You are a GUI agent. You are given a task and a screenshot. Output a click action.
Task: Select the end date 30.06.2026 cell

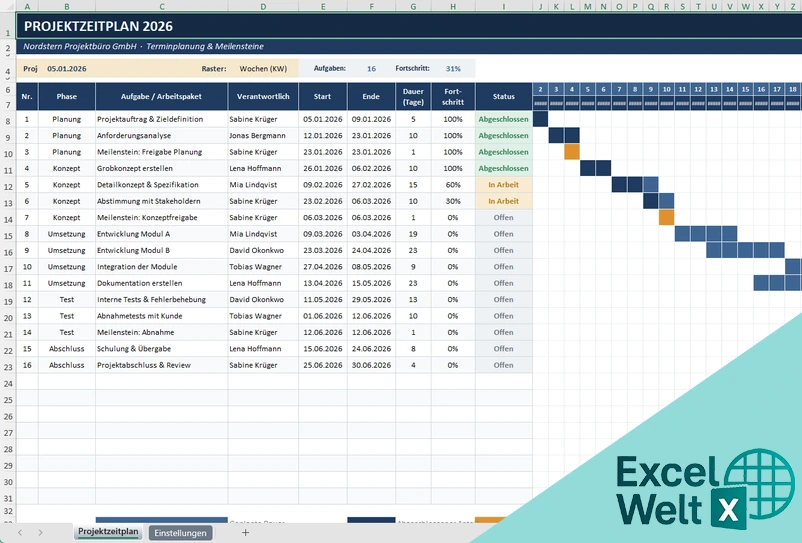[x=371, y=365]
